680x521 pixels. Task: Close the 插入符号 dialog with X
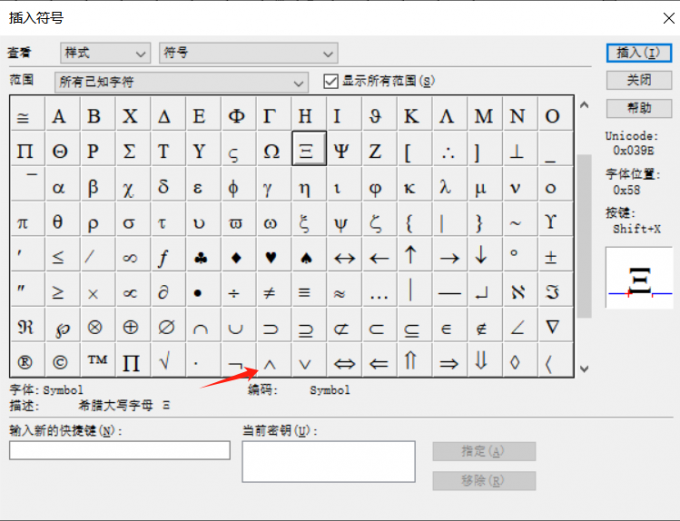pos(668,18)
